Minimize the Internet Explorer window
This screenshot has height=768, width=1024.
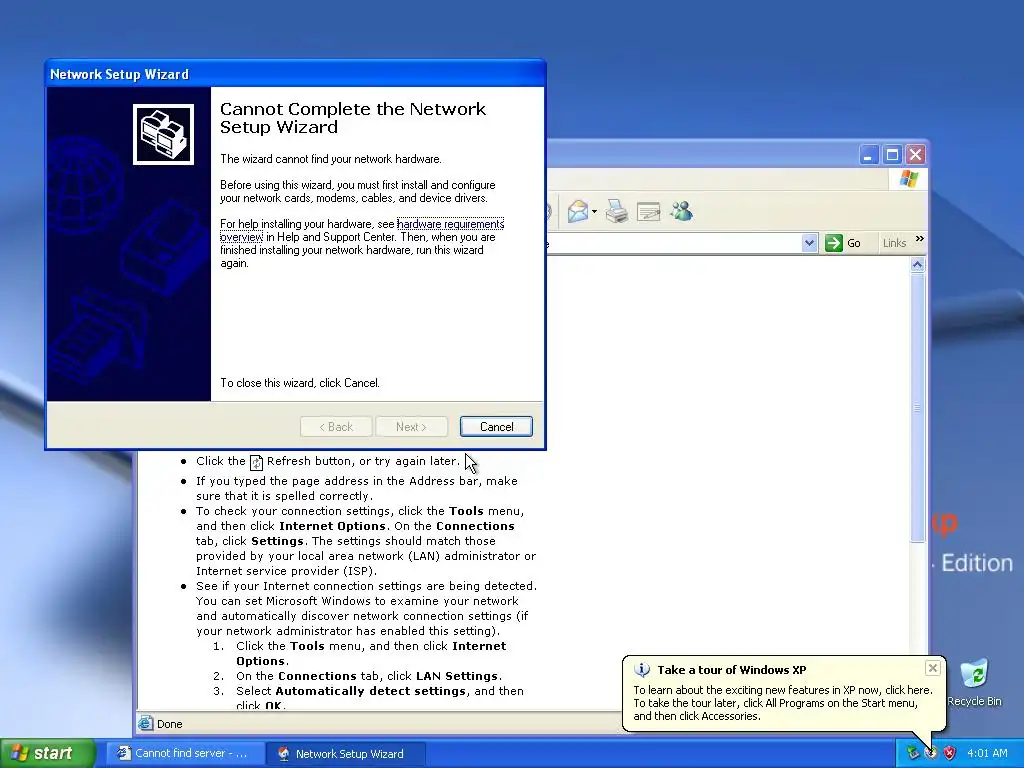pos(869,155)
